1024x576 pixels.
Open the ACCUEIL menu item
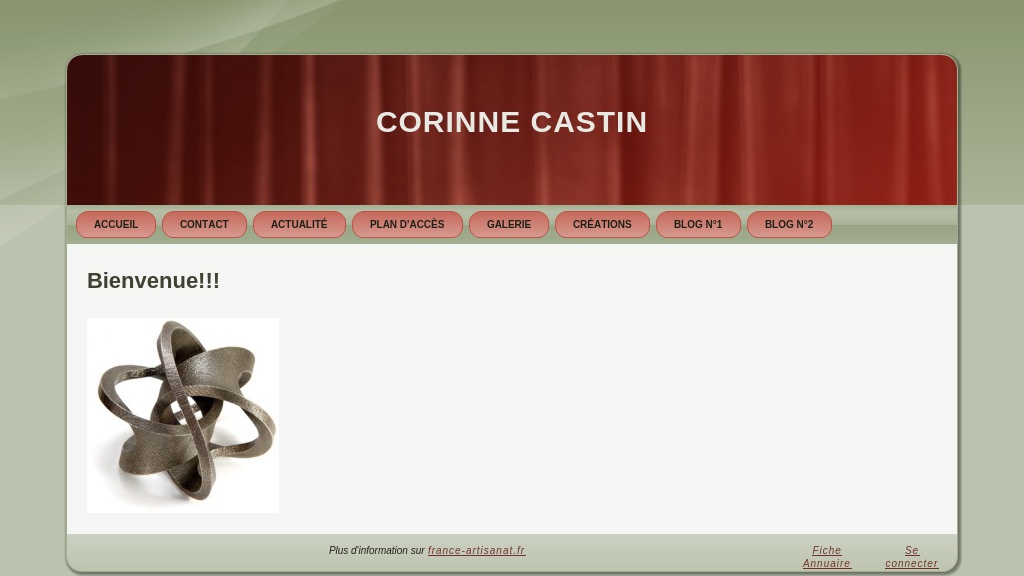coord(116,224)
